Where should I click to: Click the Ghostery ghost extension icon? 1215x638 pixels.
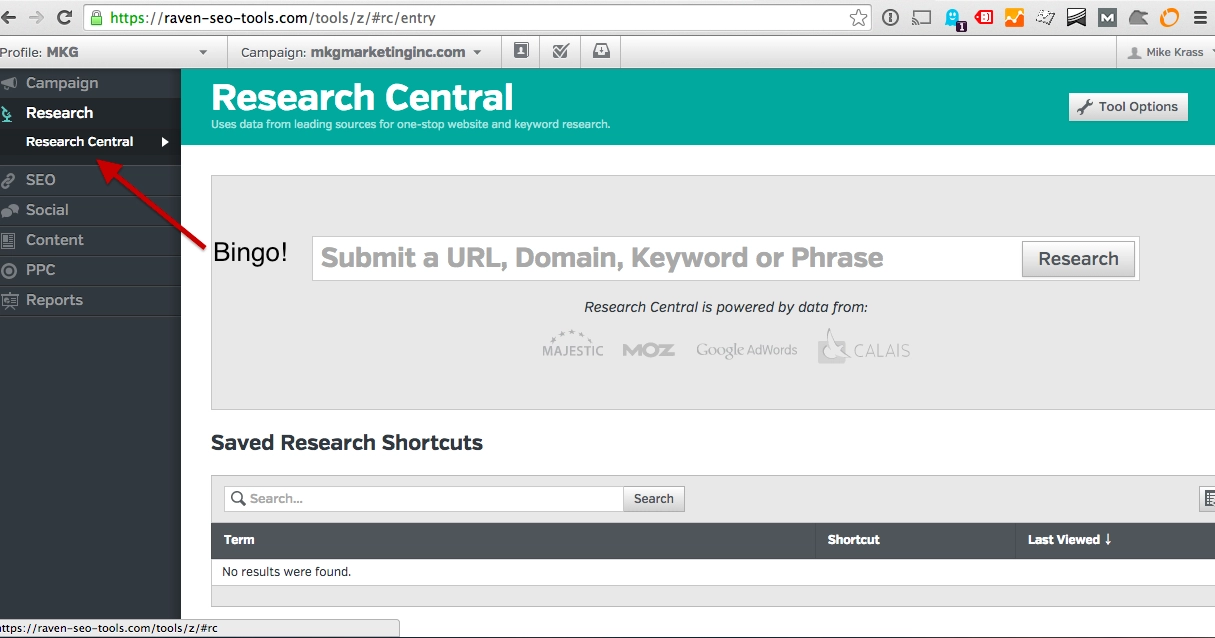point(956,18)
